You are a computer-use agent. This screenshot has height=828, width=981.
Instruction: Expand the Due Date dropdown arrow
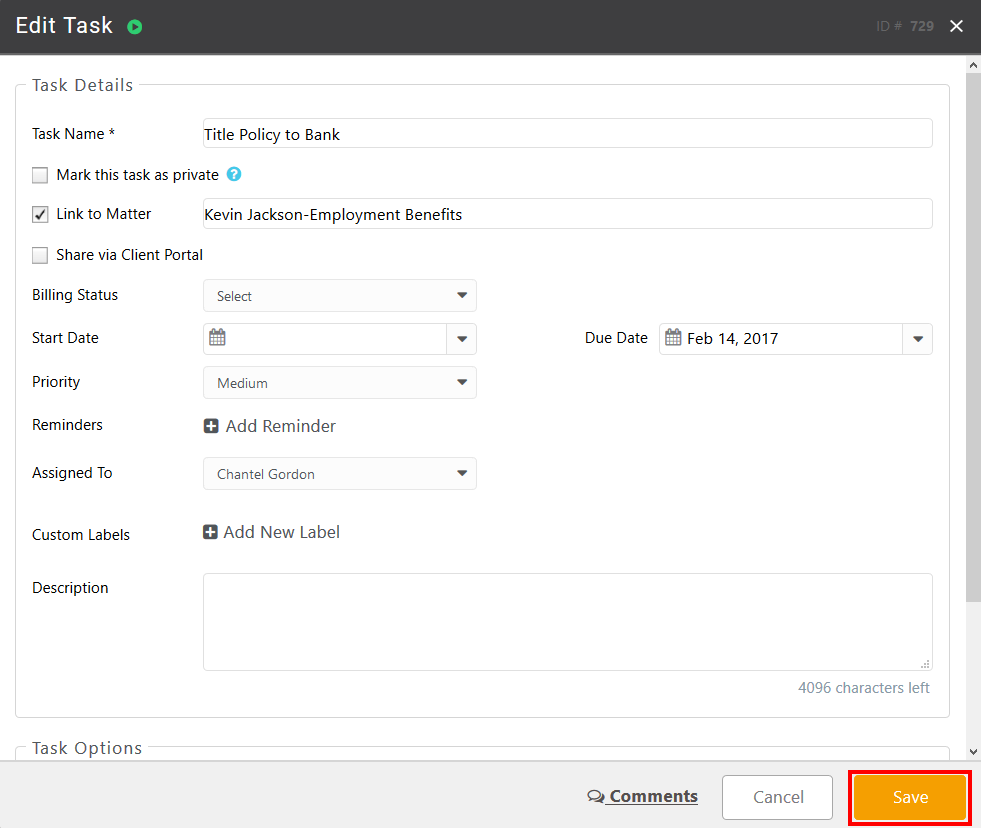[917, 338]
